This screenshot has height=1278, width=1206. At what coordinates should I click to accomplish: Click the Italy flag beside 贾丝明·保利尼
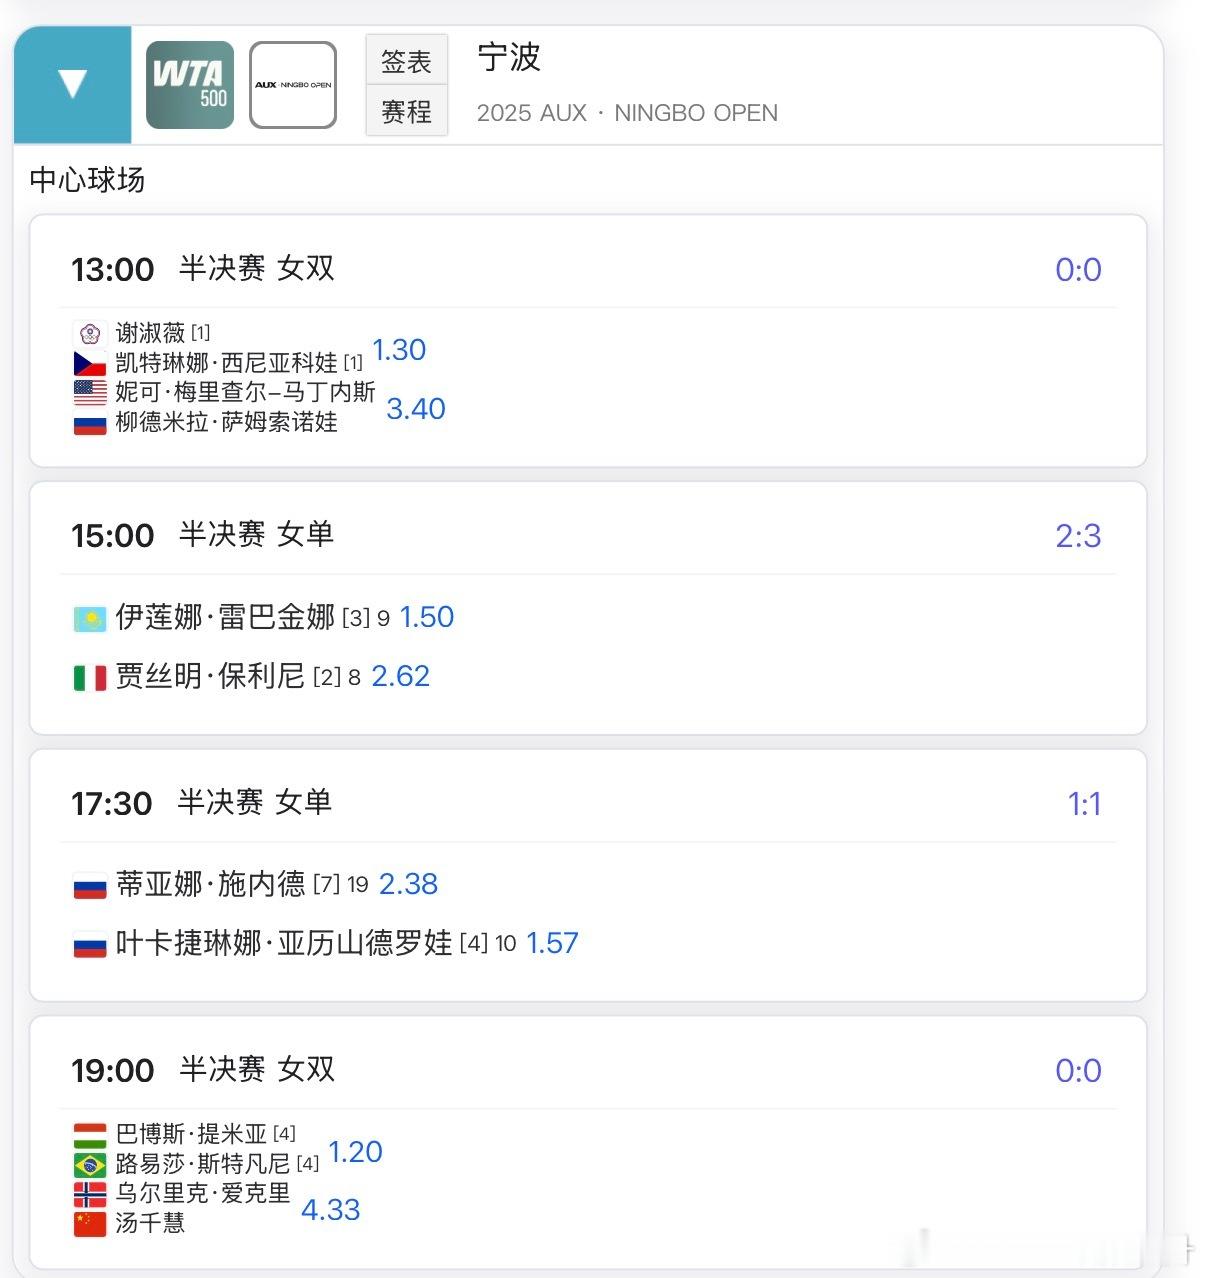tap(90, 678)
